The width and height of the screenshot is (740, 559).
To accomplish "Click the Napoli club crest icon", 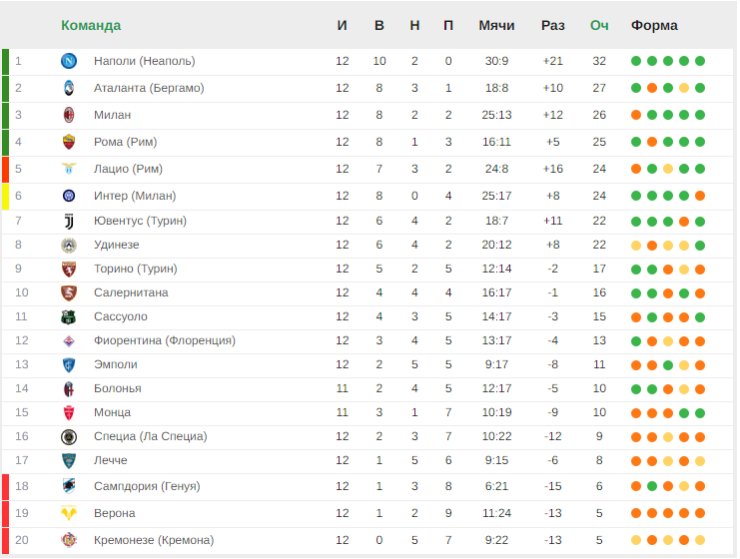I will click(69, 61).
